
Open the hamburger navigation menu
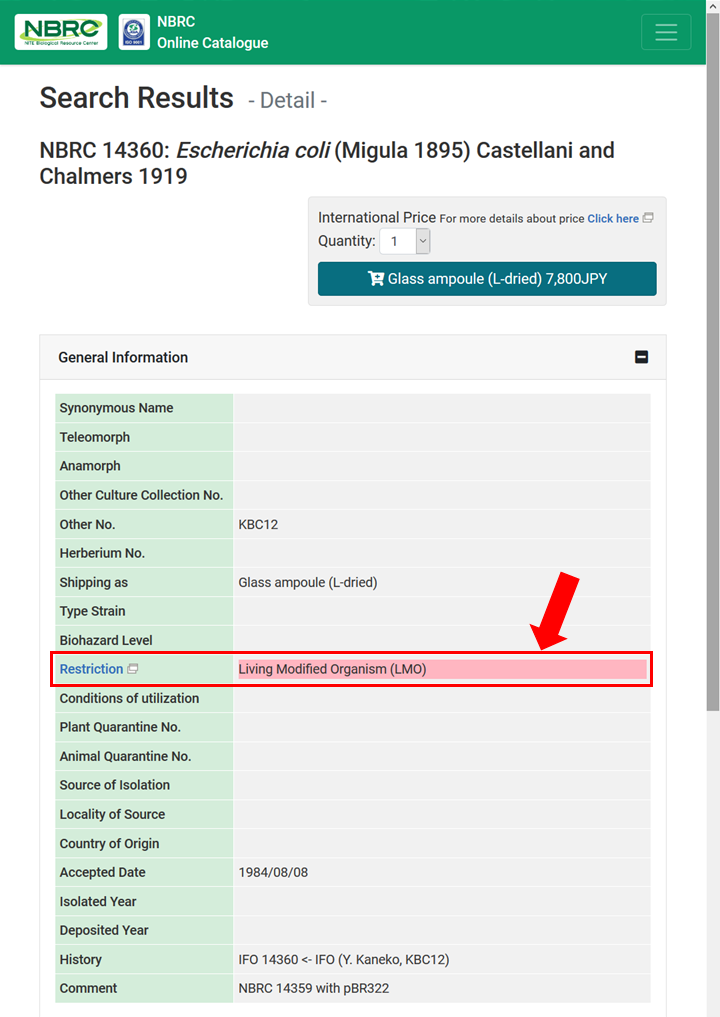[x=666, y=32]
